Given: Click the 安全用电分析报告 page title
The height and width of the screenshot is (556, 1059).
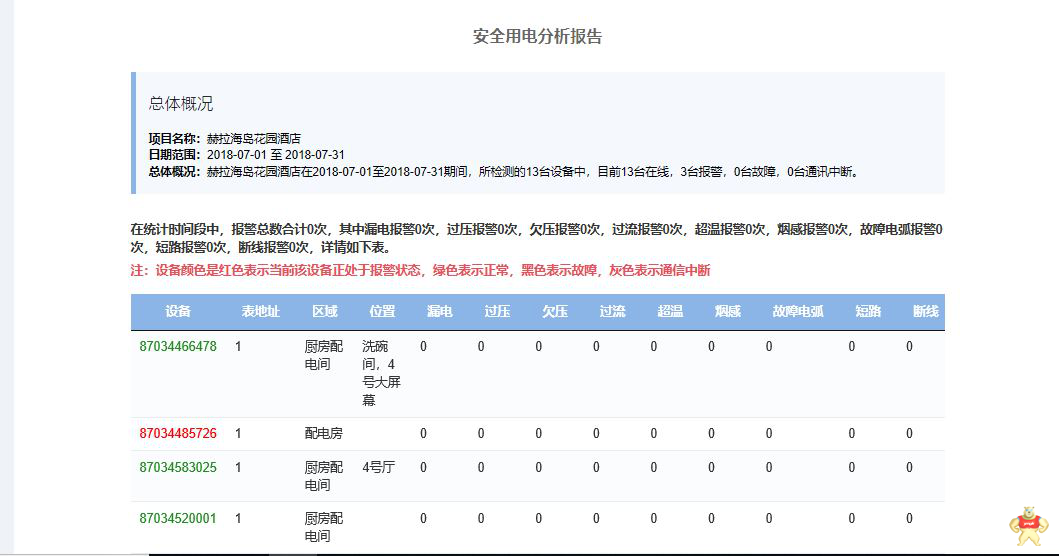Looking at the screenshot, I should coord(537,37).
